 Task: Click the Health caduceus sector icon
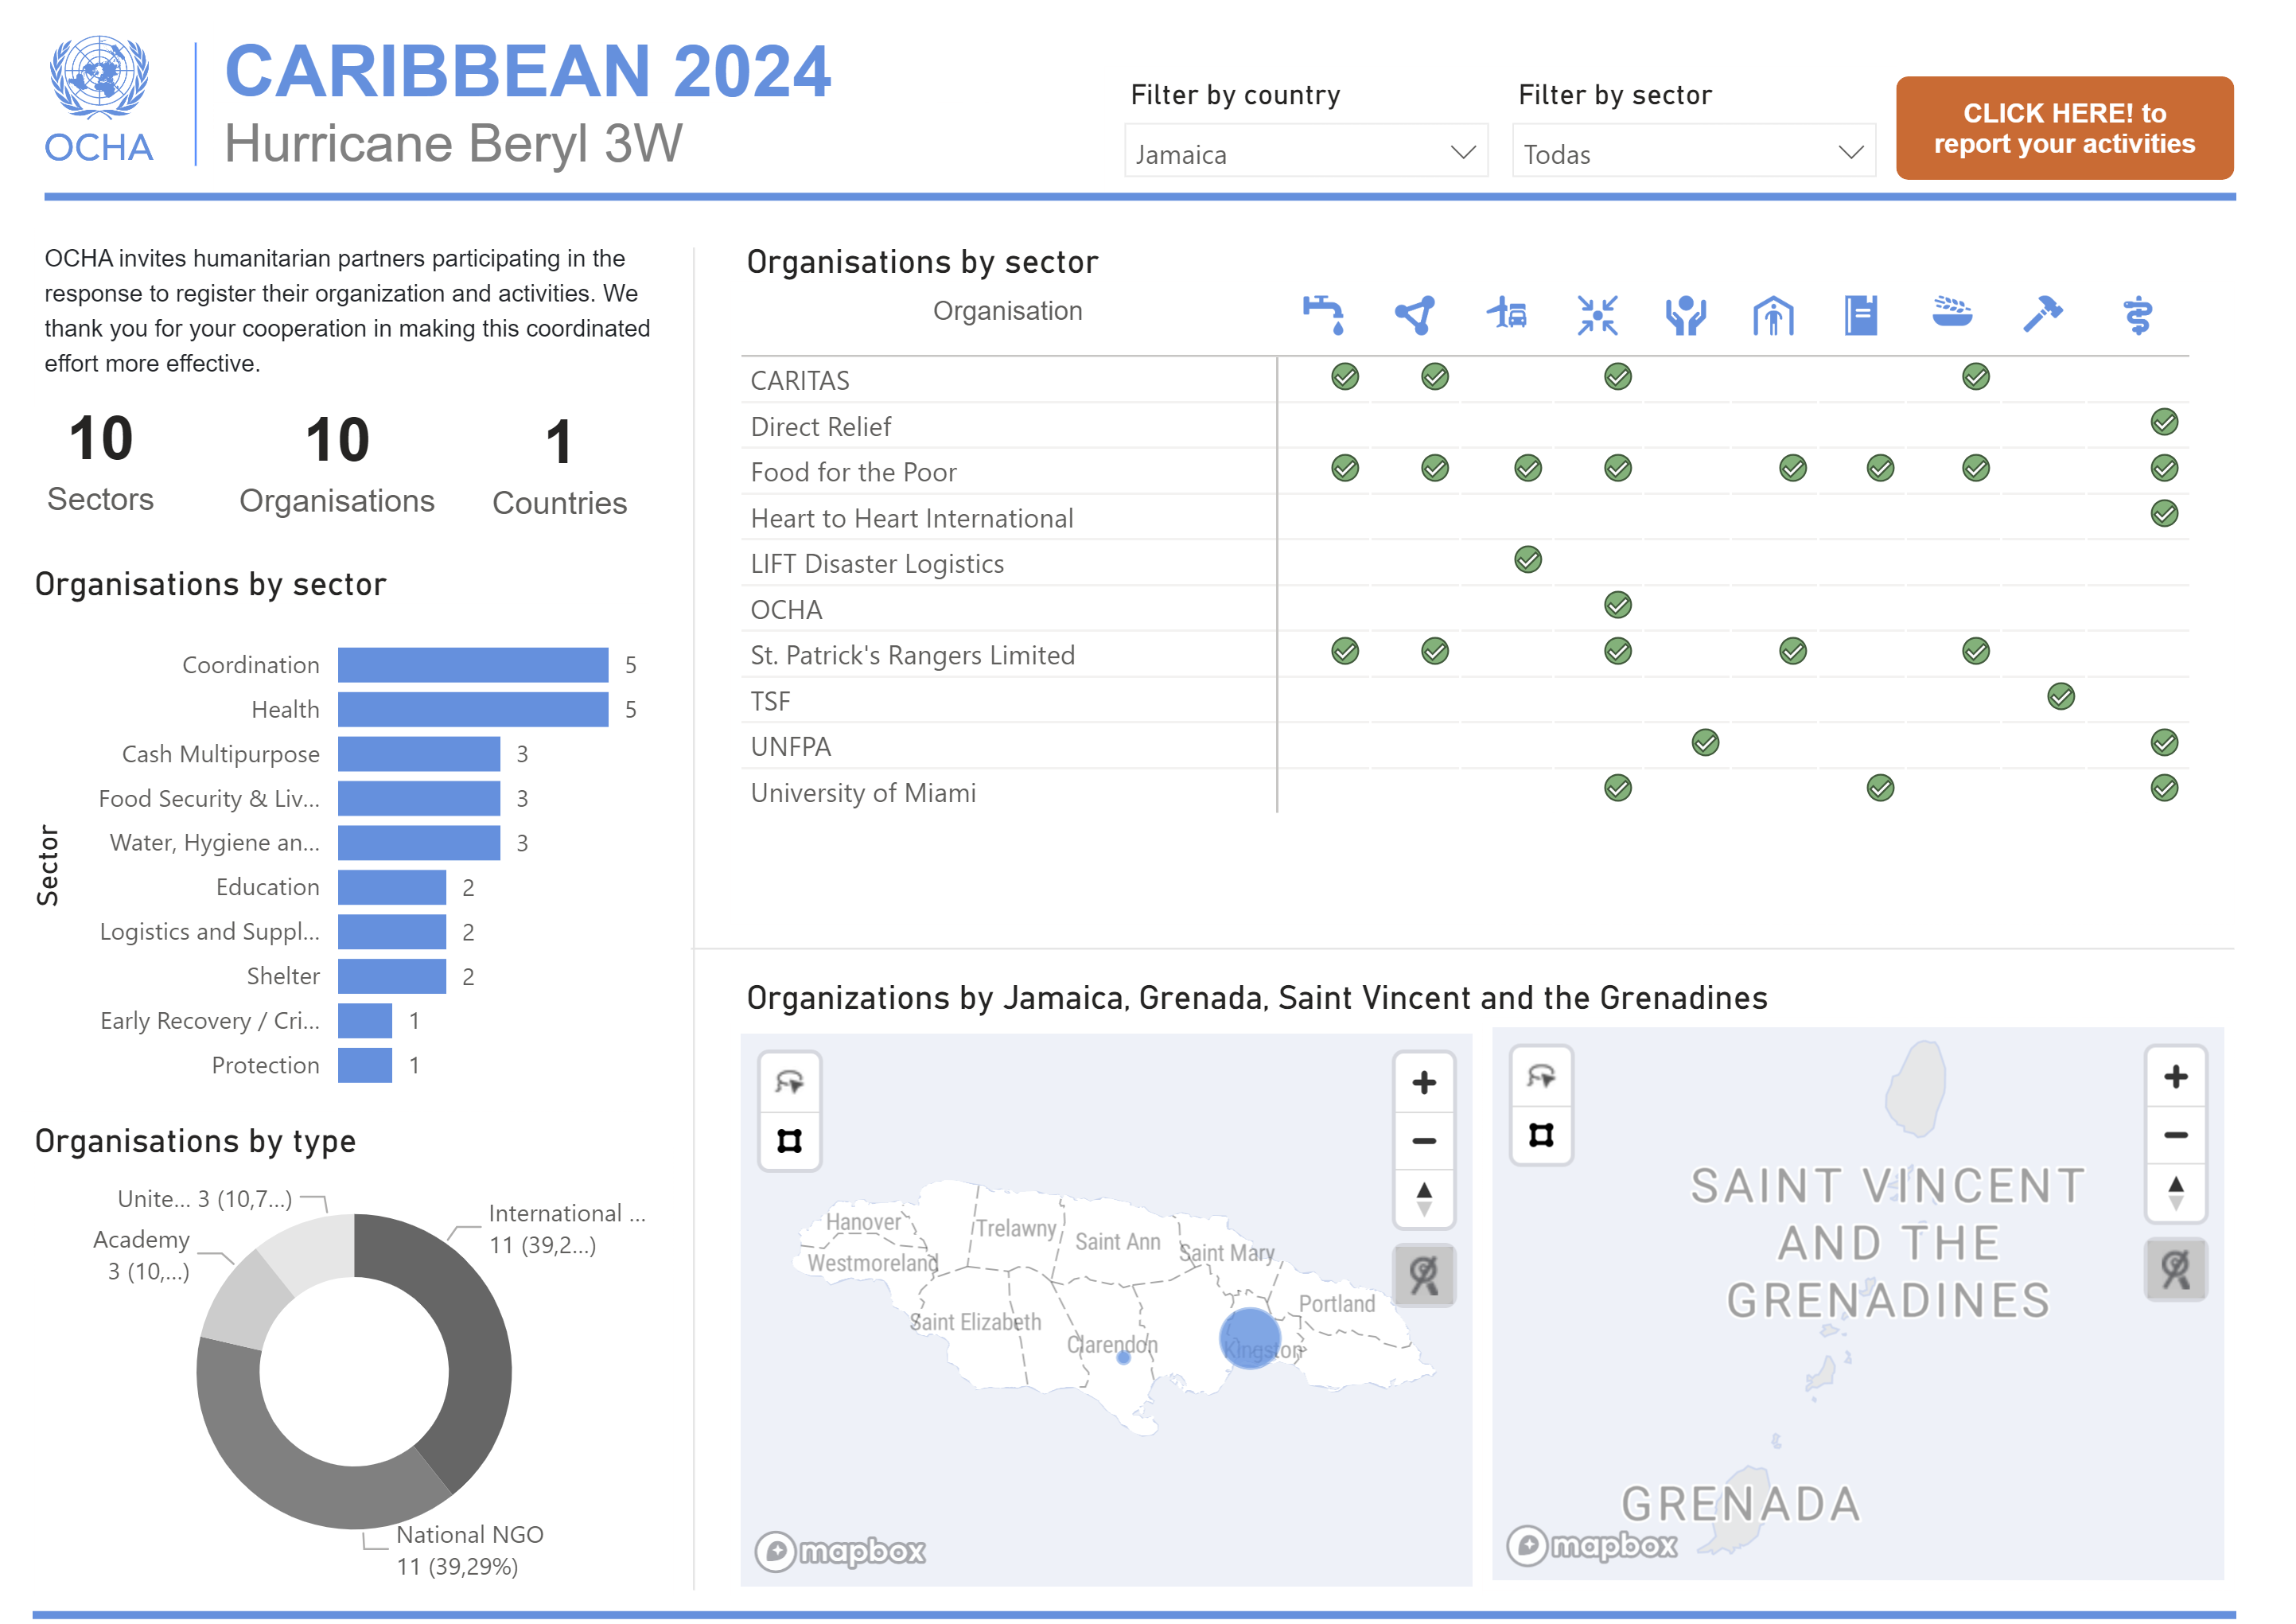(x=2137, y=315)
